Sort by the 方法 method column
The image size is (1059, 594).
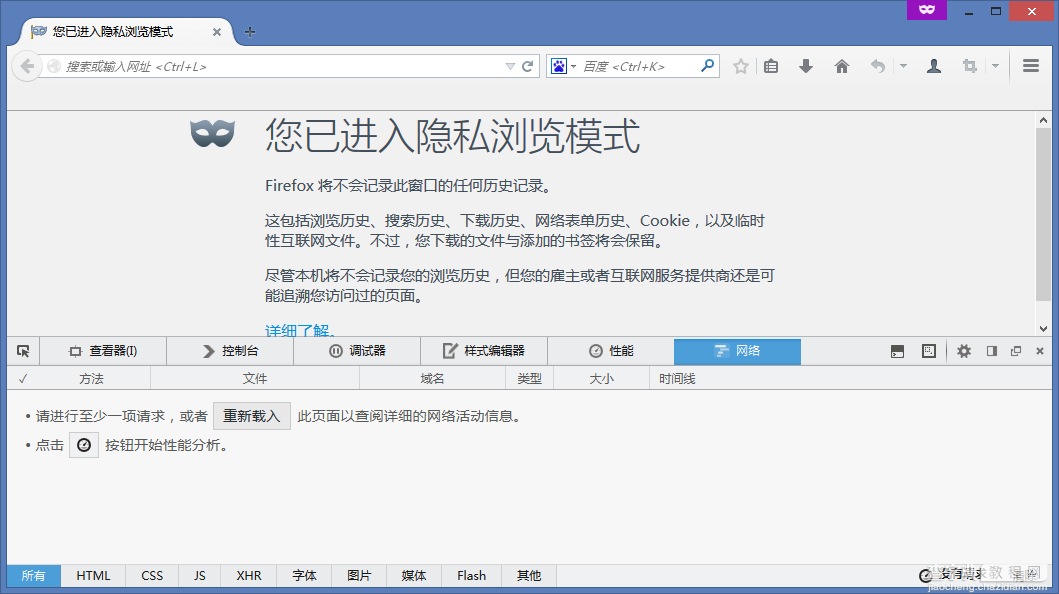click(91, 379)
